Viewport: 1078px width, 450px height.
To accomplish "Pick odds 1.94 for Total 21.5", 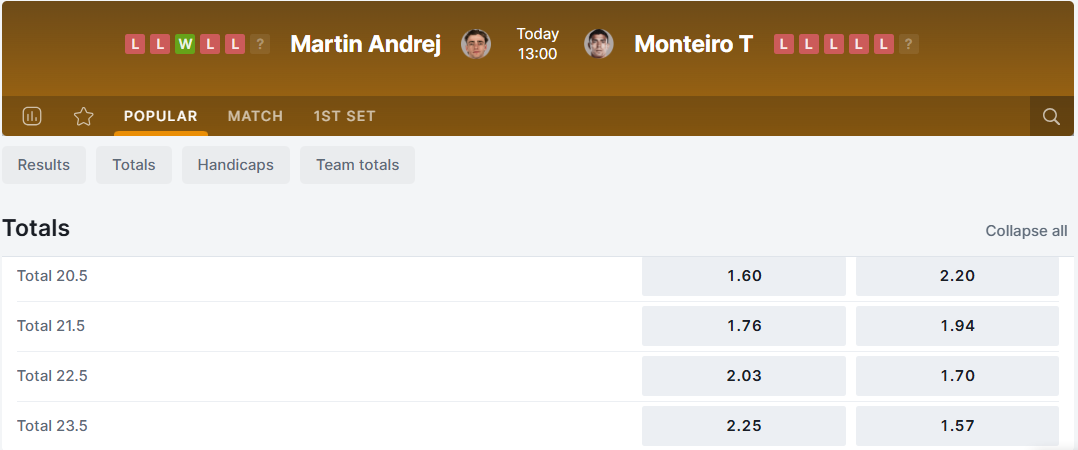I will click(957, 326).
